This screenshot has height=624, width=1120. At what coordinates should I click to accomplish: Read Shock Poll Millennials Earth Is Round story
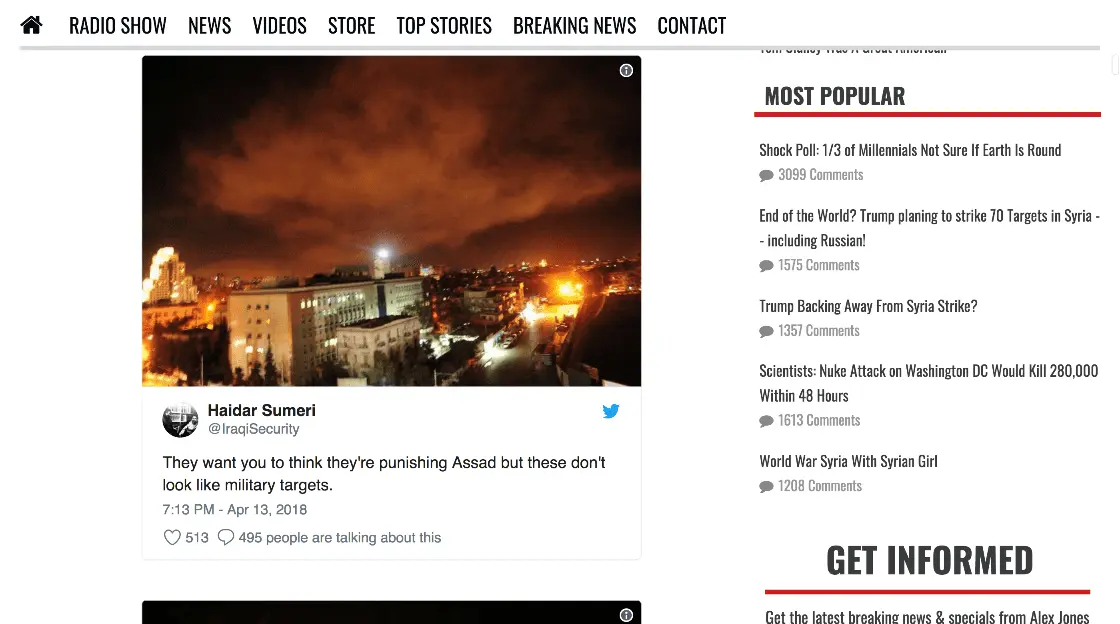[x=910, y=150]
